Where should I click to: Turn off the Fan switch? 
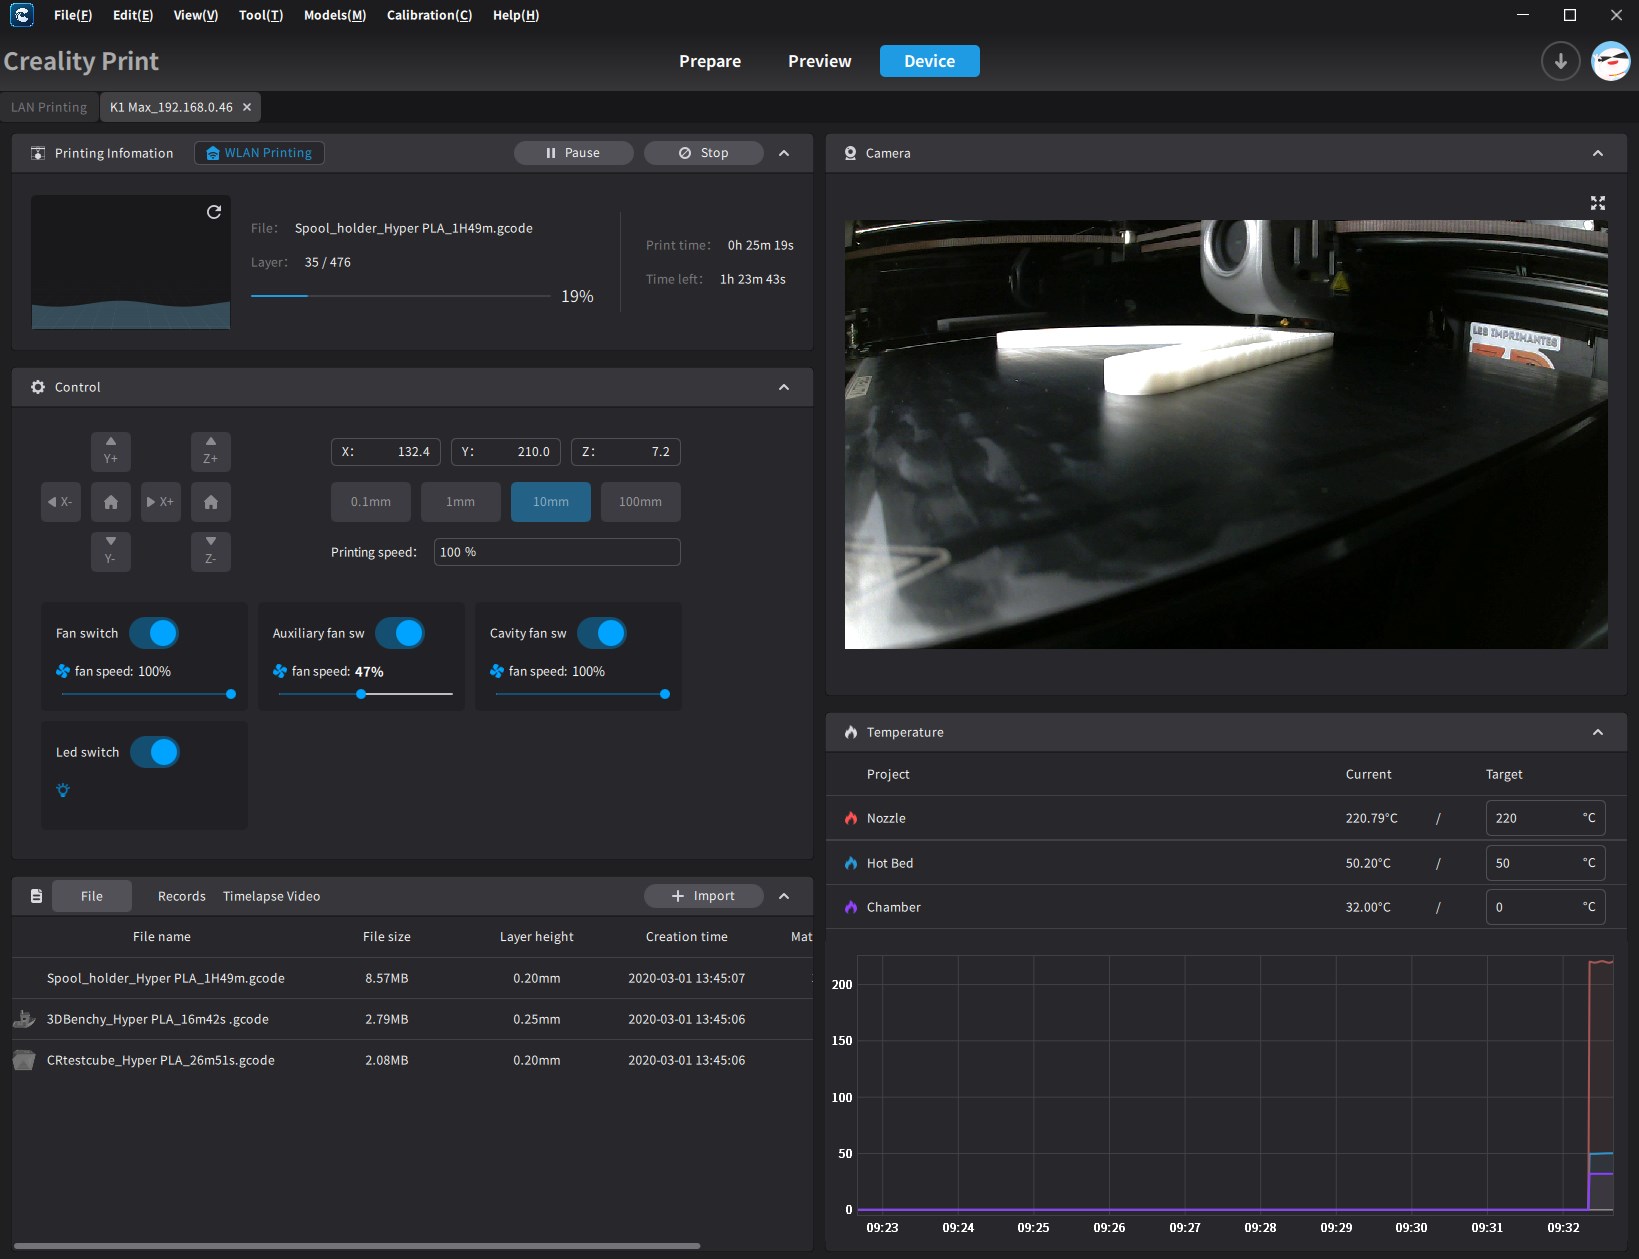tap(154, 633)
